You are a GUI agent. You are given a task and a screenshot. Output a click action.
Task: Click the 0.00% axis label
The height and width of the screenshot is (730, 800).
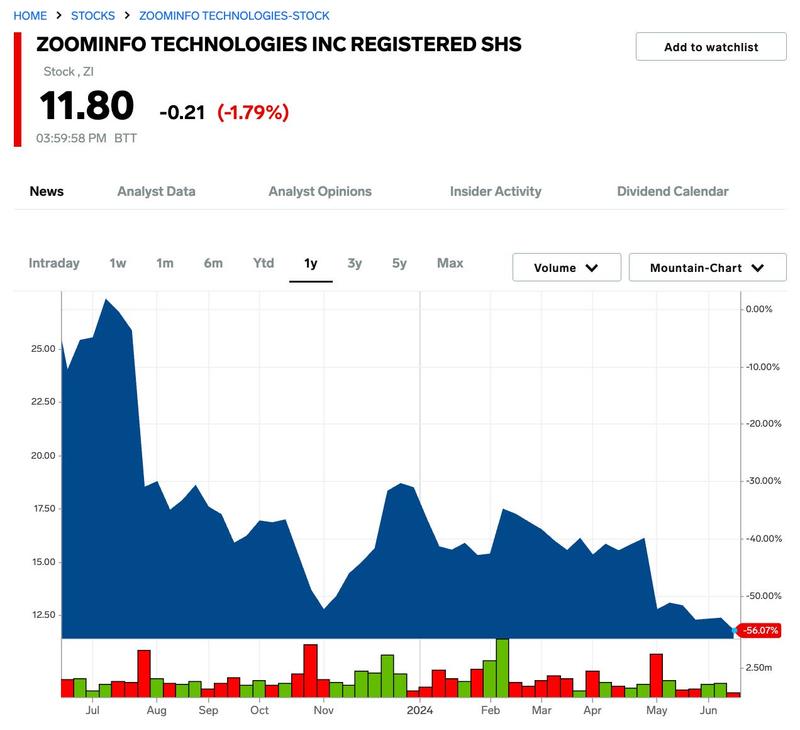(759, 309)
